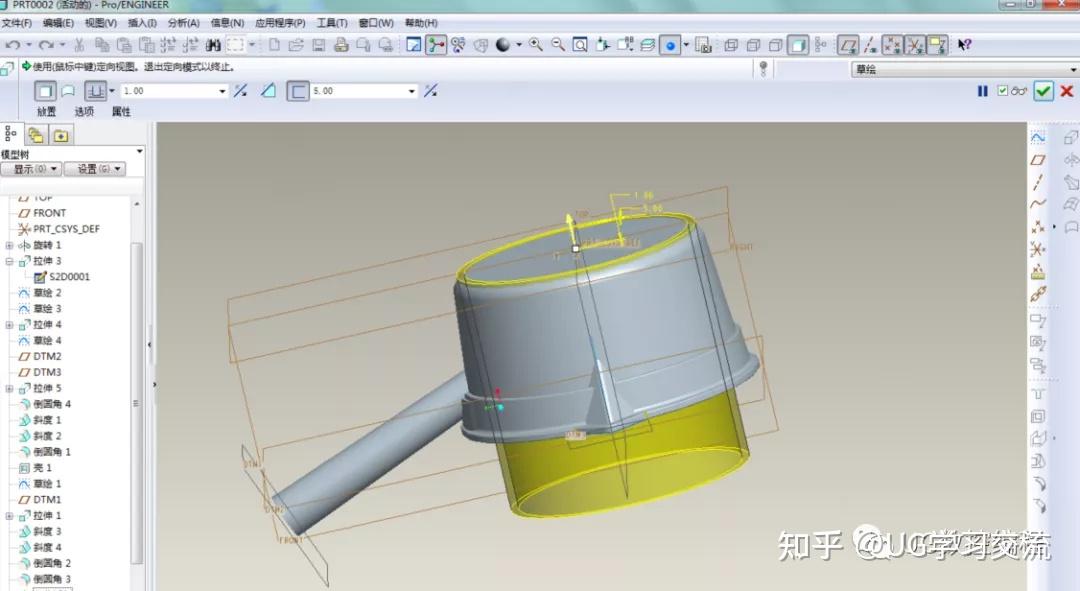Open the 属性 properties panel

(121, 112)
